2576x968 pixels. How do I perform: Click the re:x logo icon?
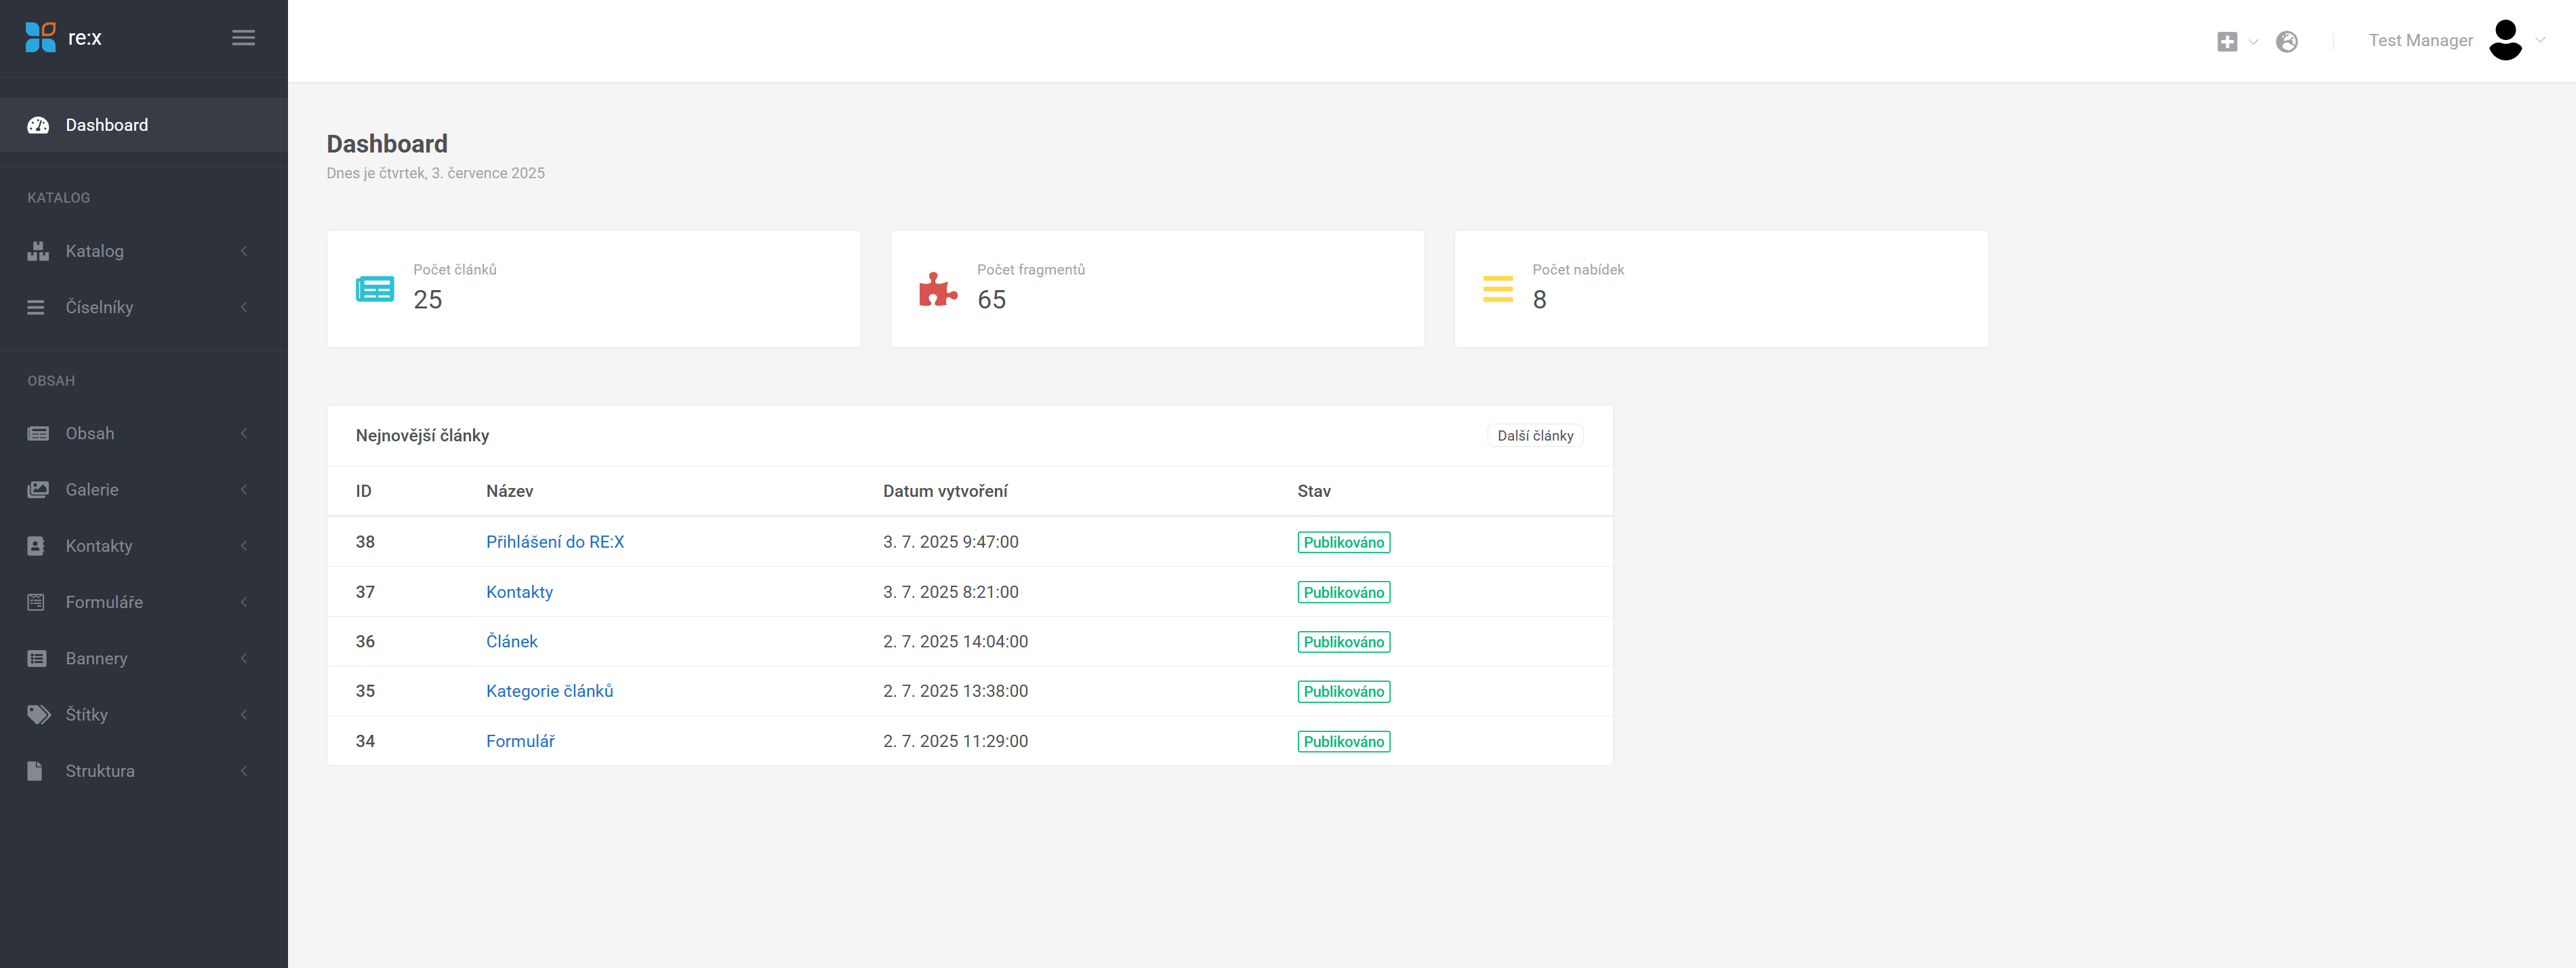click(41, 38)
